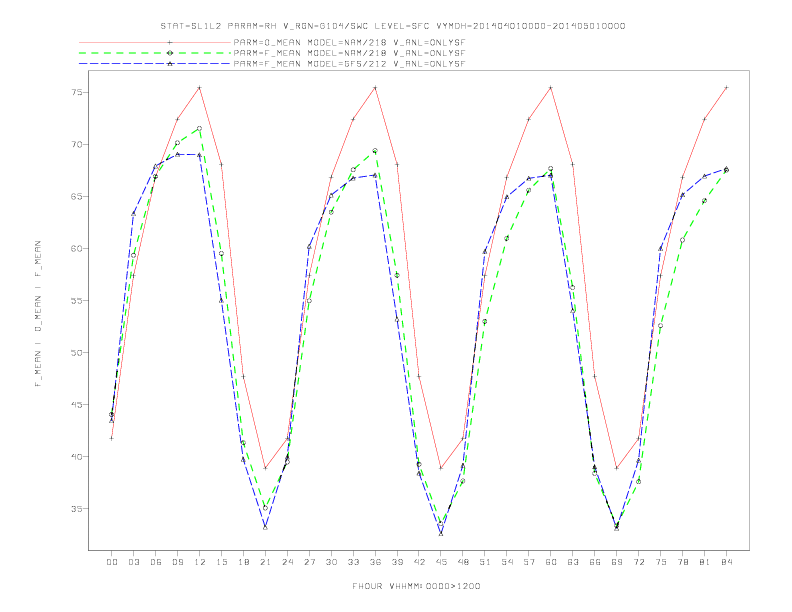Click x-axis hour label 36
792x612 pixels.
(x=375, y=562)
